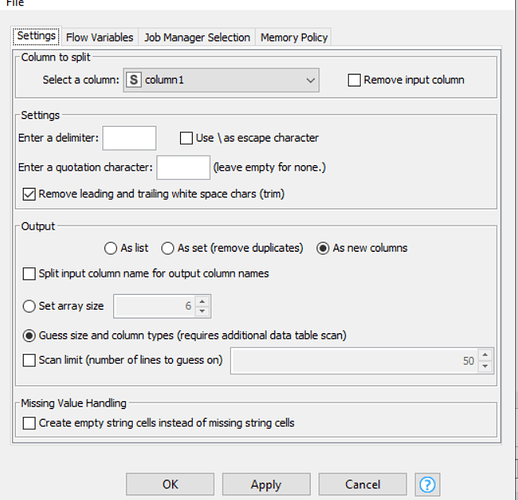
Task: Select the Set array size radio button
Action: [29, 306]
